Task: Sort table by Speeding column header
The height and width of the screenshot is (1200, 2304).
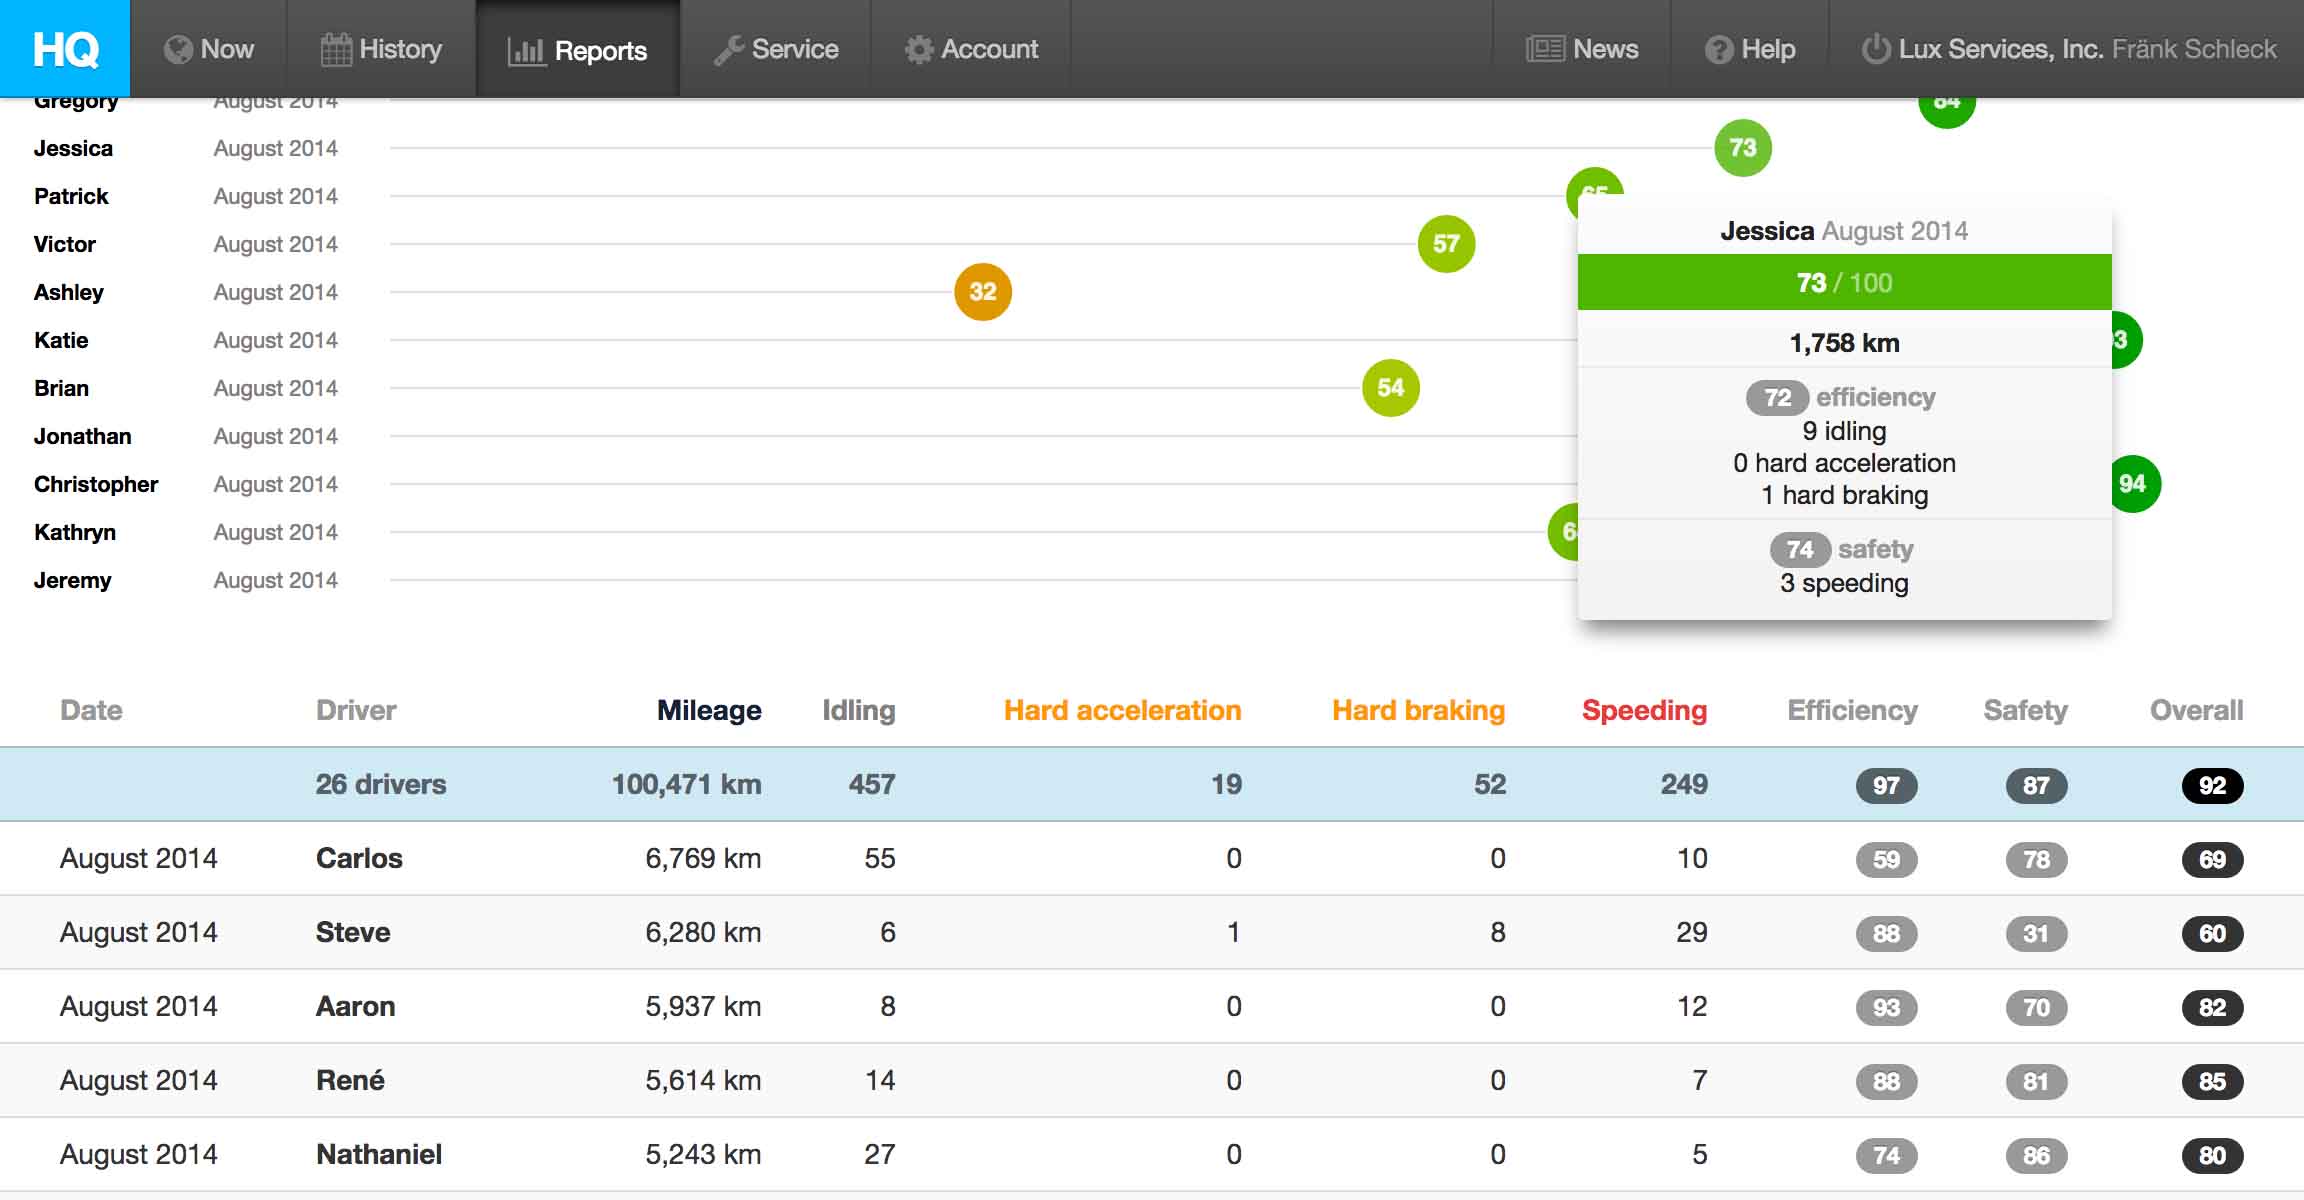Action: (x=1644, y=710)
